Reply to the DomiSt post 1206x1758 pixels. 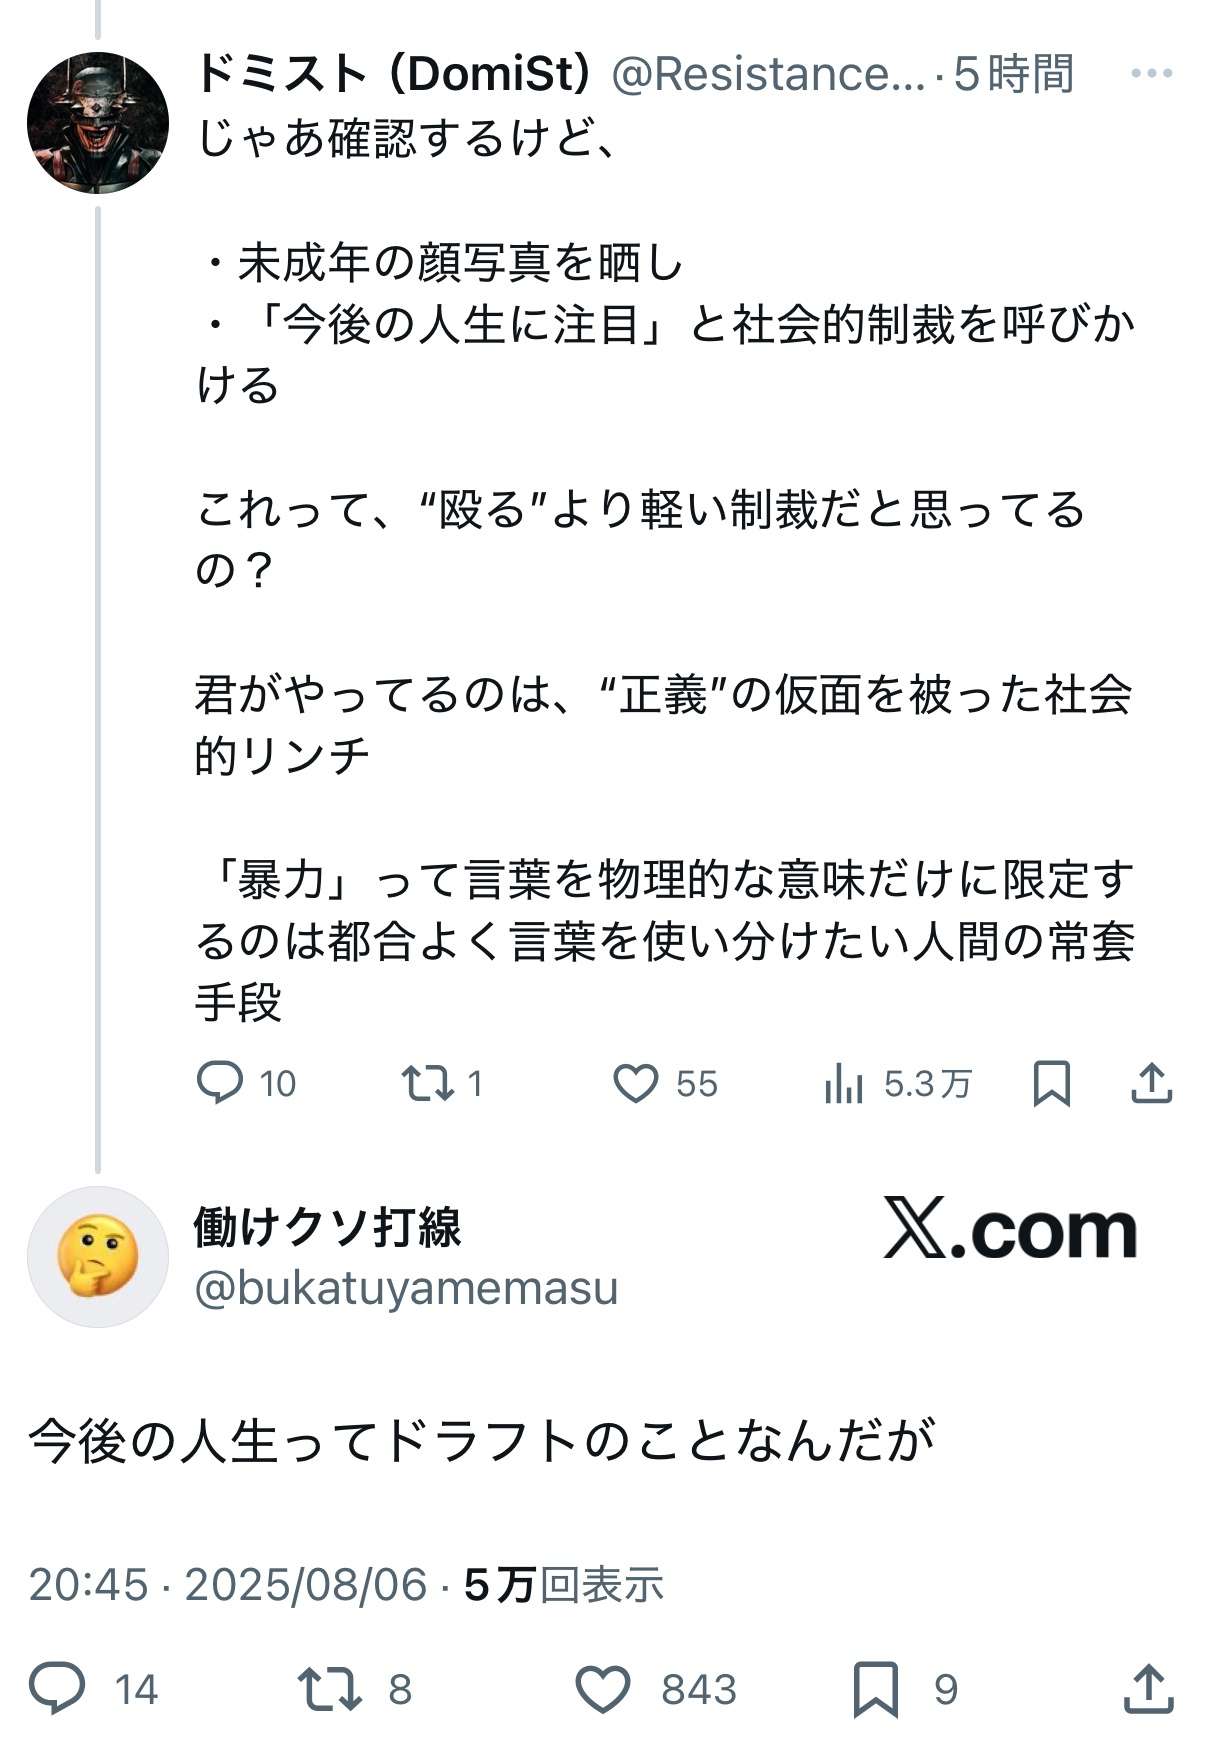click(220, 1082)
